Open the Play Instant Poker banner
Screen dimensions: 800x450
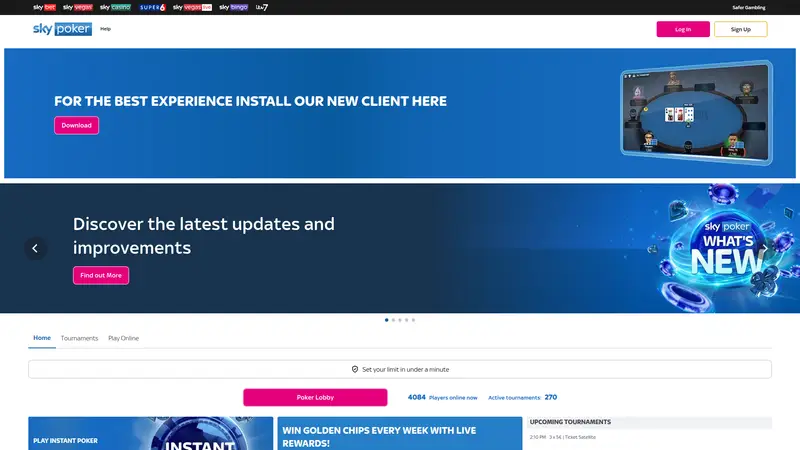pyautogui.click(x=151, y=433)
